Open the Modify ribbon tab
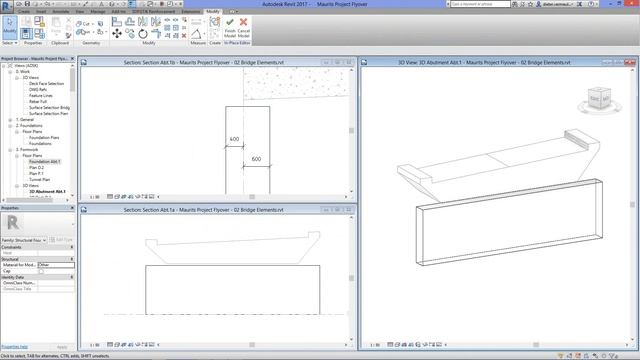Screen dimensions: 640x360 (213, 11)
